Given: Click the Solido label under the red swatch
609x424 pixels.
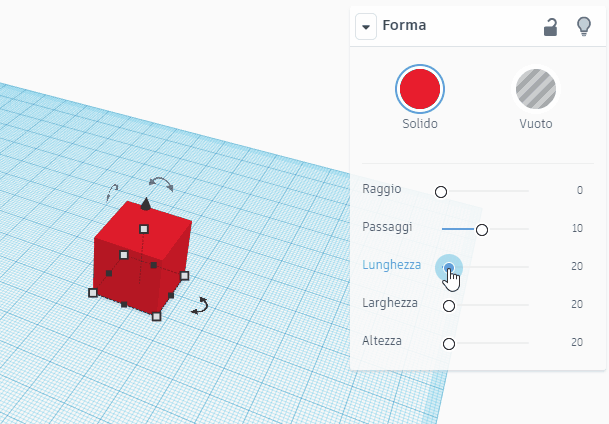Looking at the screenshot, I should (x=420, y=125).
